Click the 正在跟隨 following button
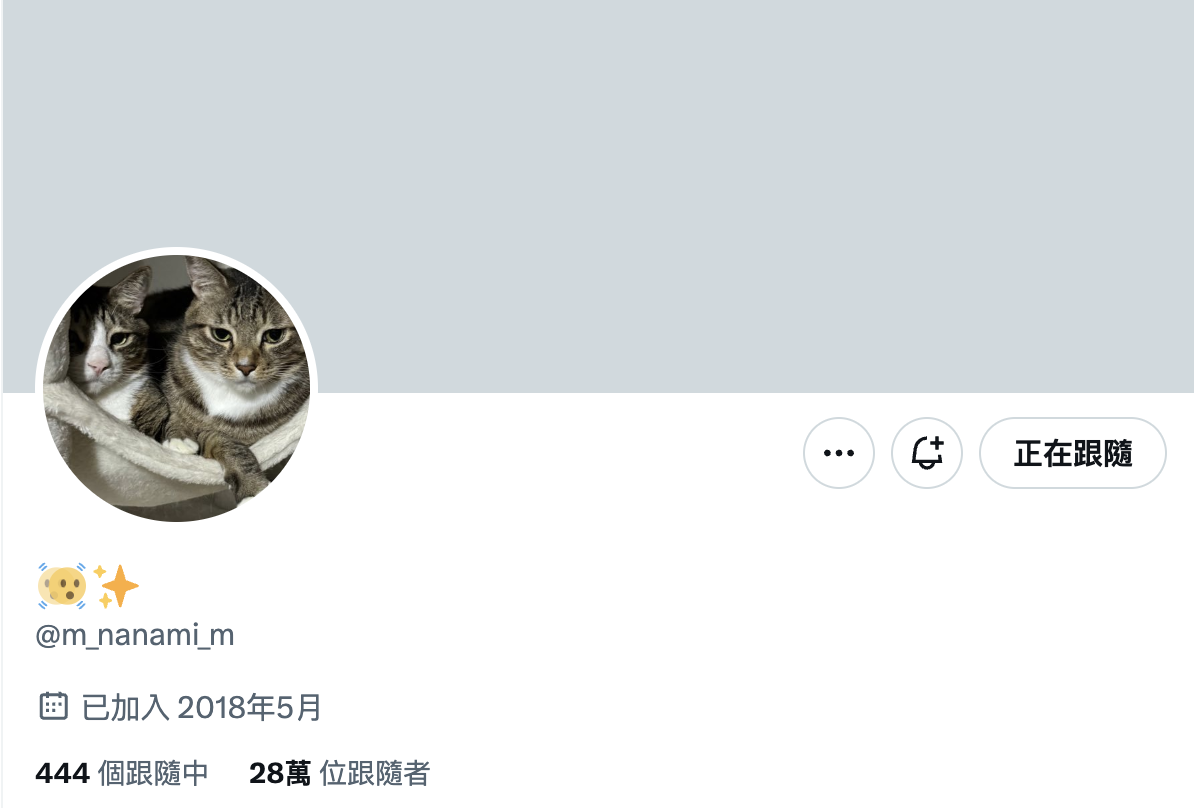 [1072, 453]
